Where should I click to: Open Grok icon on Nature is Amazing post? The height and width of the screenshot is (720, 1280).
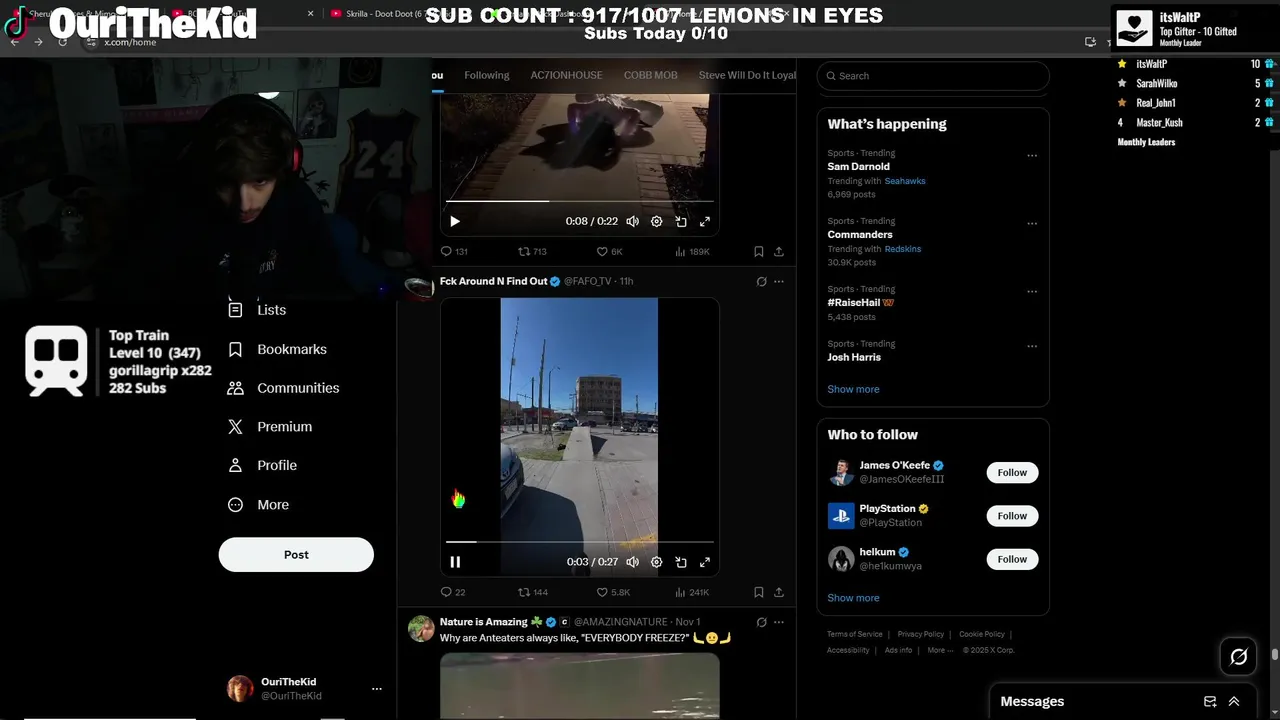coord(761,622)
